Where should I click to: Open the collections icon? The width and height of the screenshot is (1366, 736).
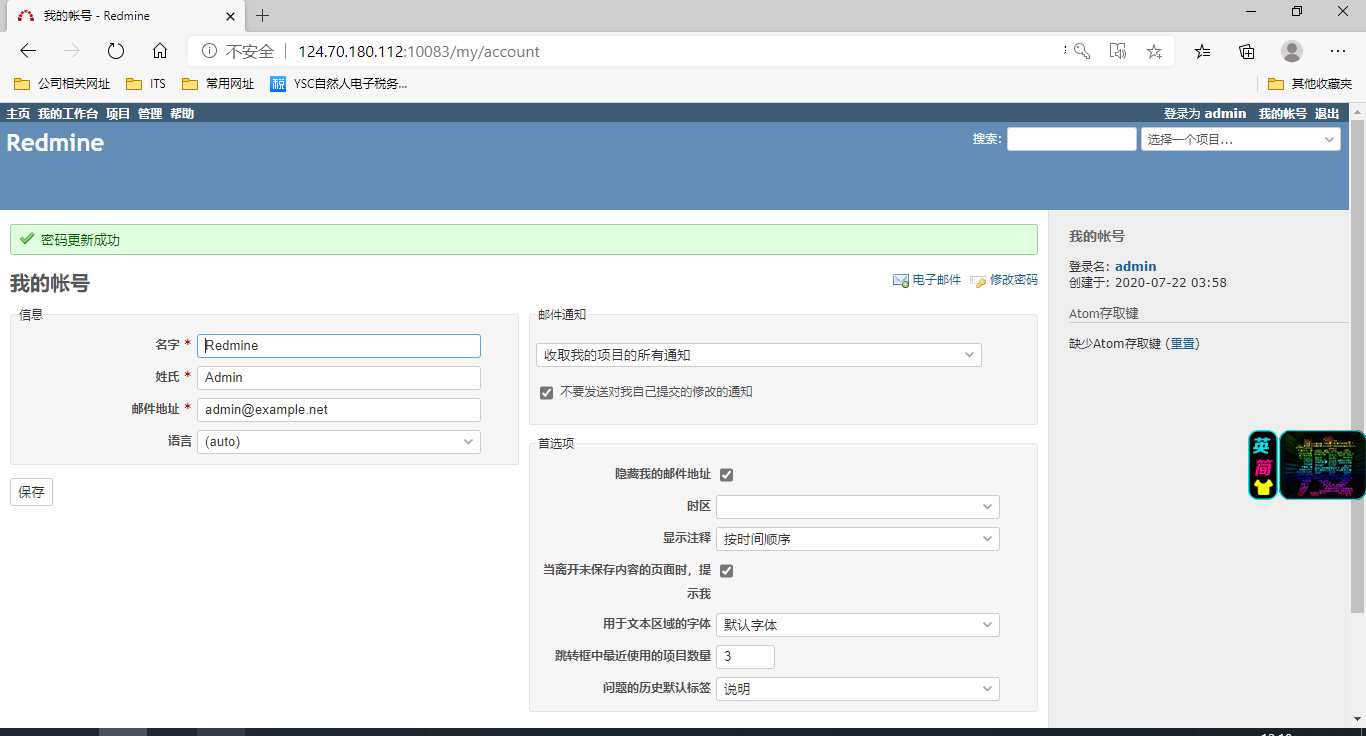[1247, 51]
